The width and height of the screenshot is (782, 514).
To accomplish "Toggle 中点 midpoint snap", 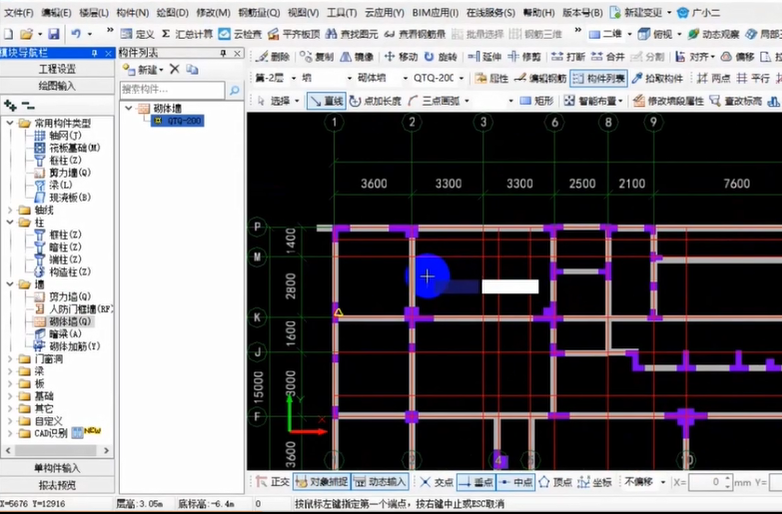I will pos(516,482).
